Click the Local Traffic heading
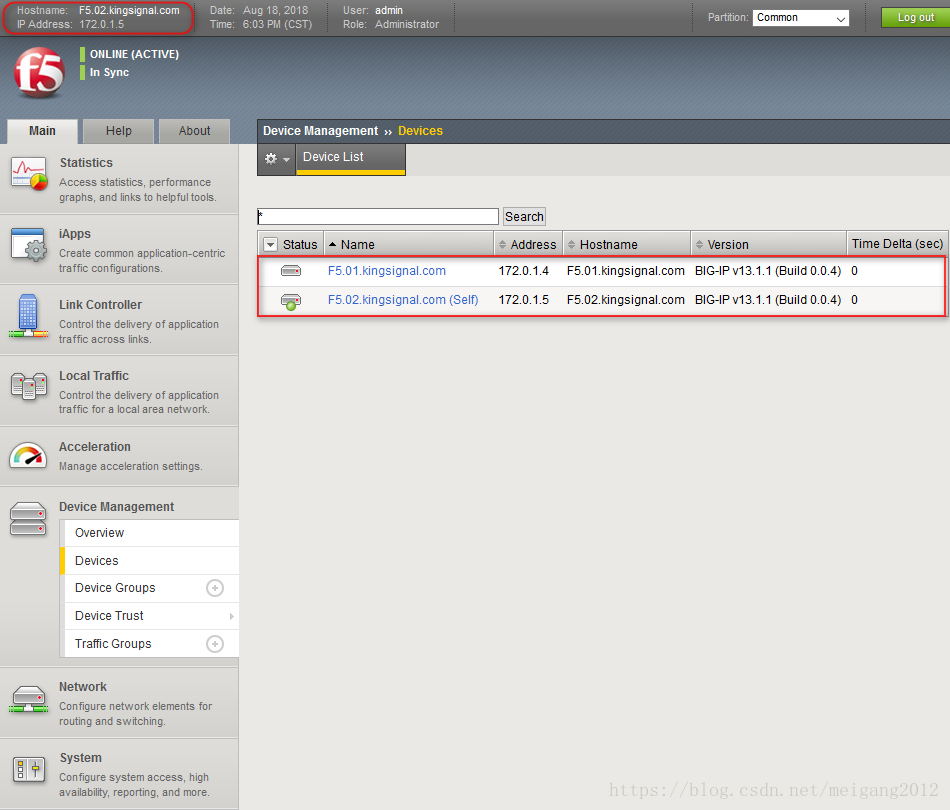The image size is (950, 810). [x=94, y=376]
